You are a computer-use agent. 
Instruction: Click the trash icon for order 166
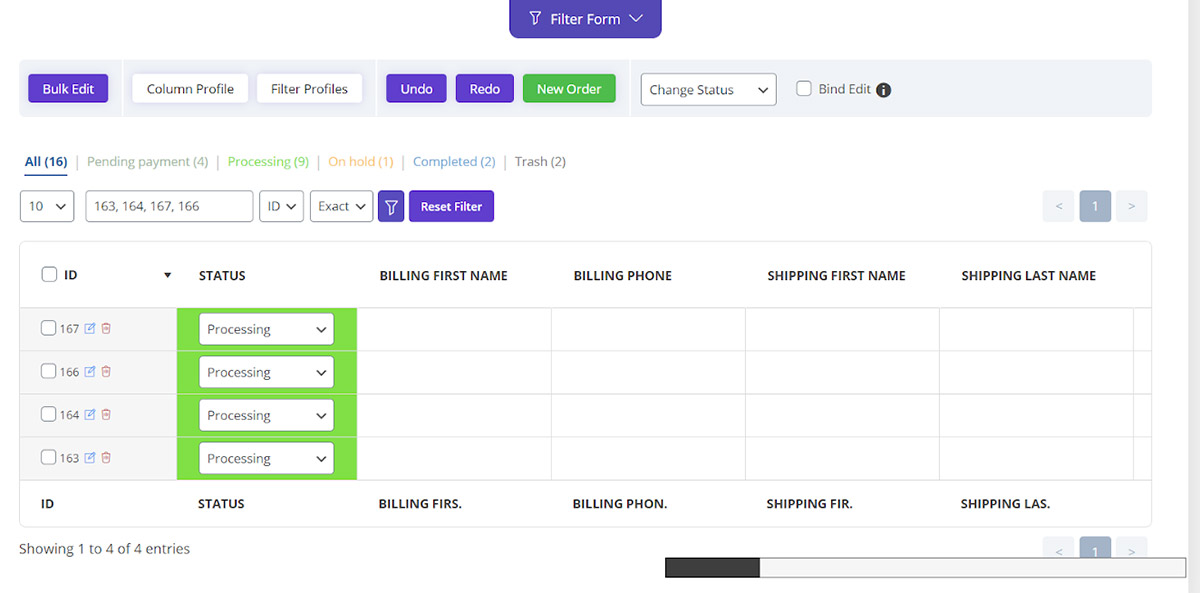point(106,371)
